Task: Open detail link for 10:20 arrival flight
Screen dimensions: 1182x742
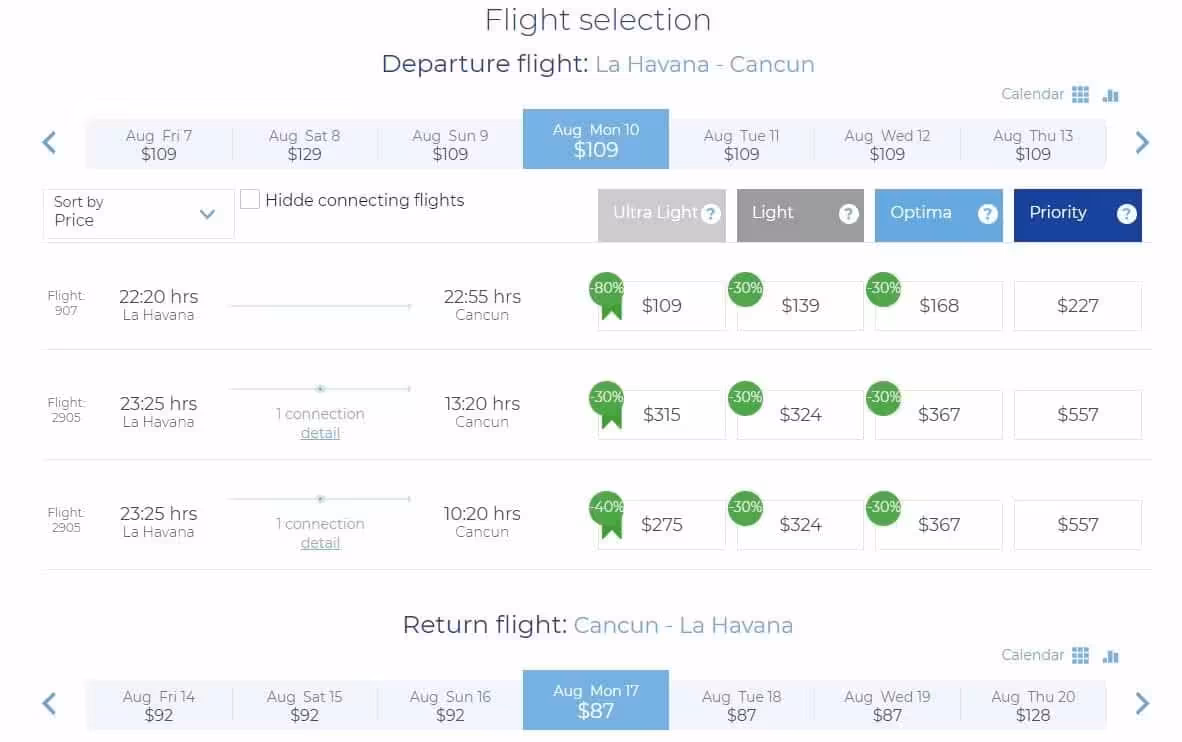Action: [320, 543]
